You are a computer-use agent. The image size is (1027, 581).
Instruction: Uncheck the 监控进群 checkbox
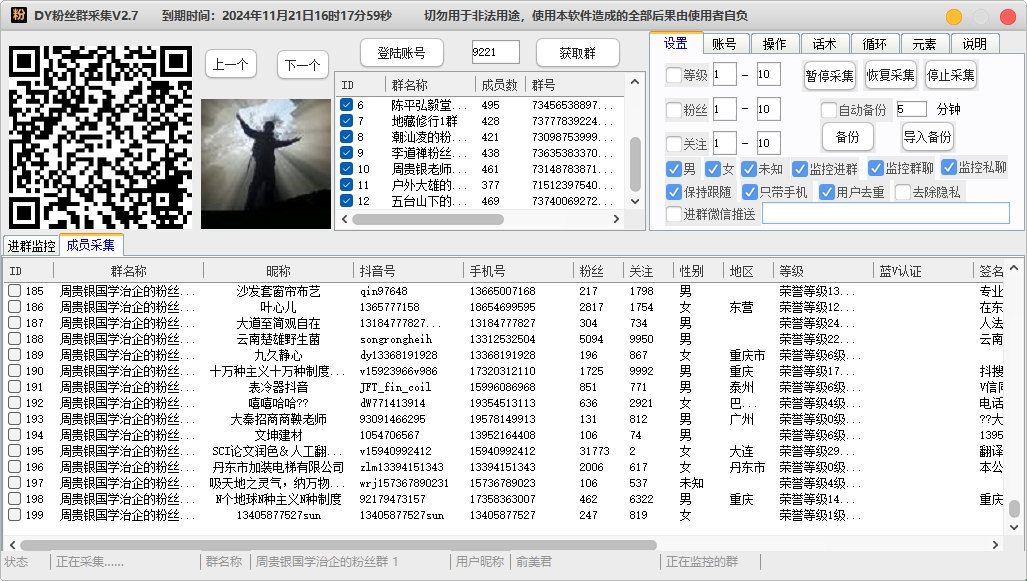(x=799, y=169)
